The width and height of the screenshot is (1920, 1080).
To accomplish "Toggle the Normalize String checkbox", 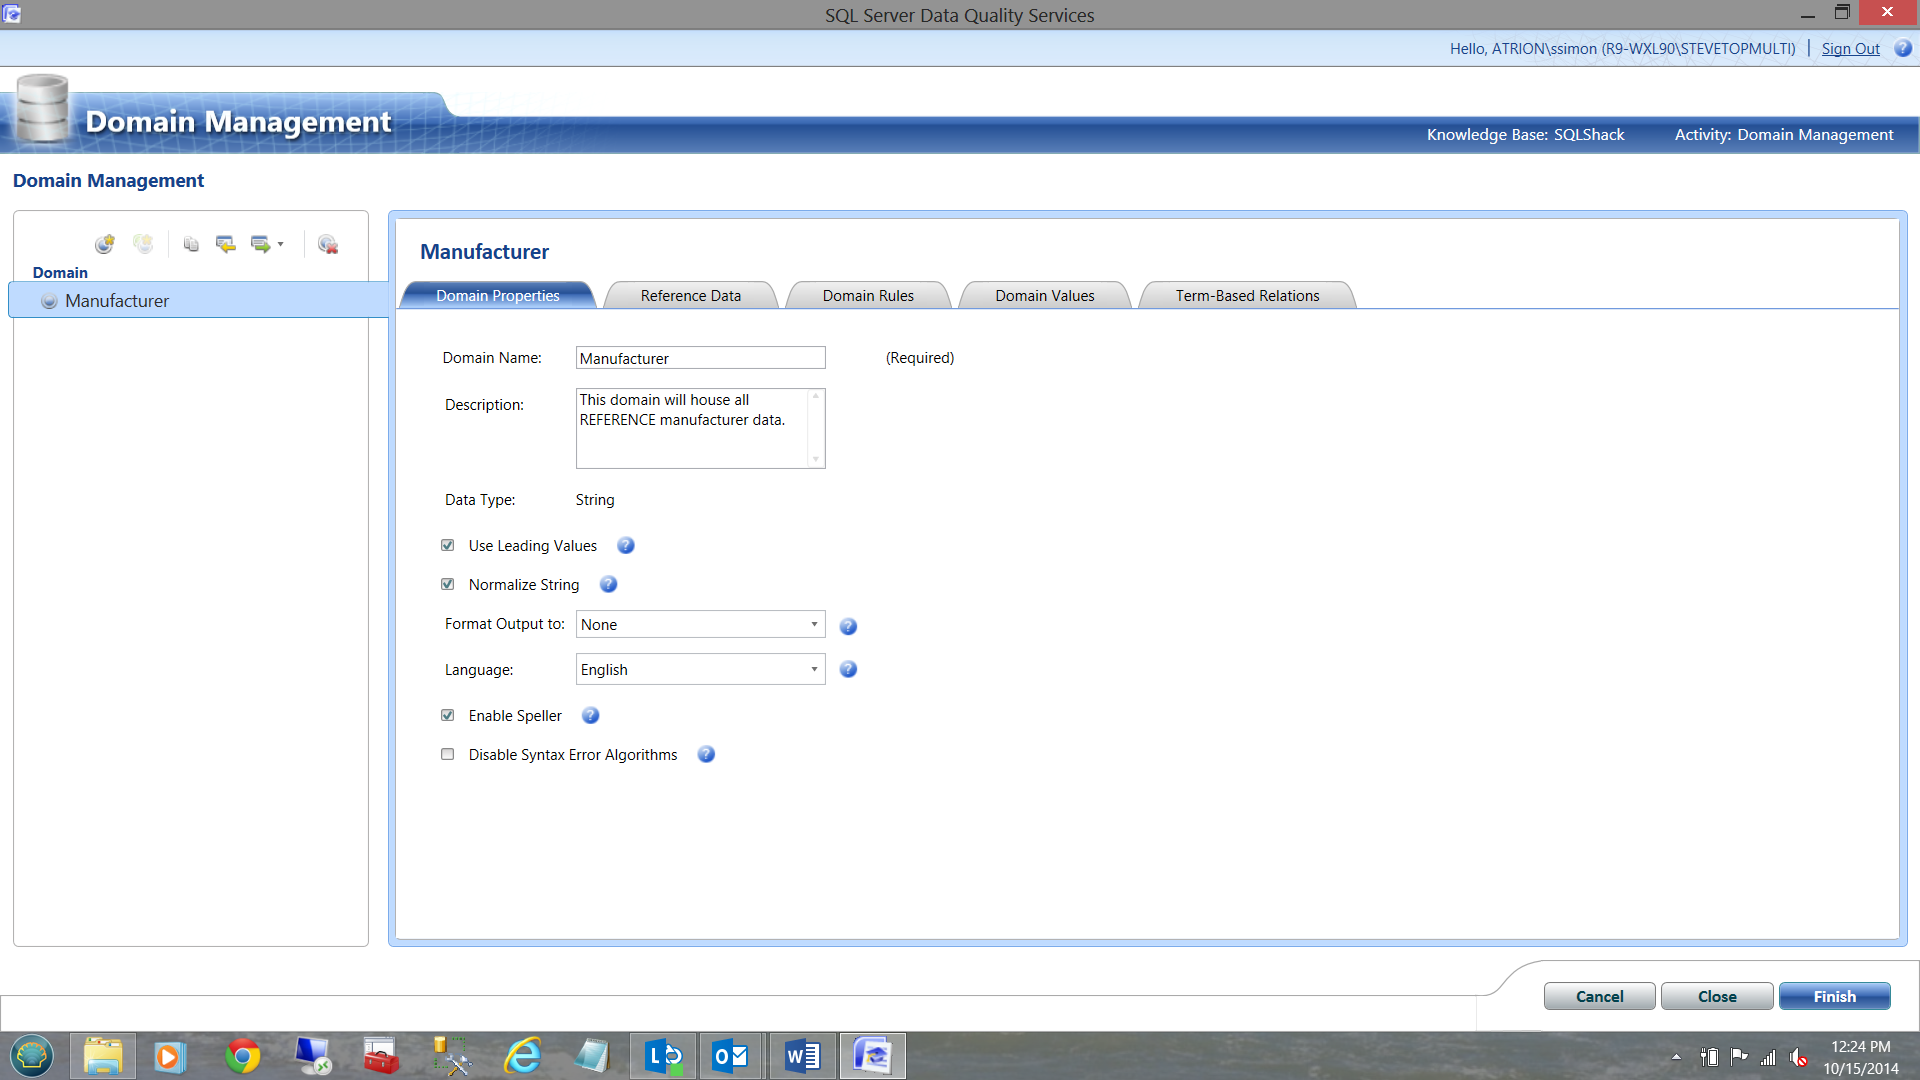I will pyautogui.click(x=448, y=585).
